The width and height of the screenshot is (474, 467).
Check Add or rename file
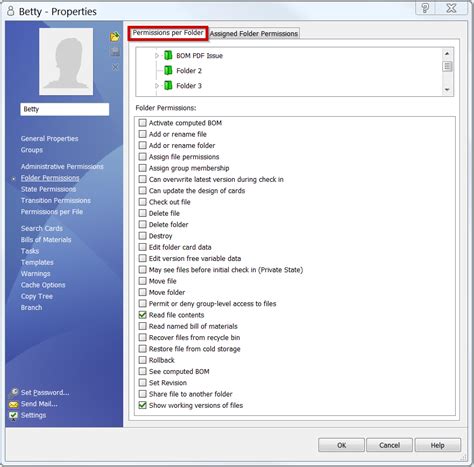pyautogui.click(x=143, y=134)
